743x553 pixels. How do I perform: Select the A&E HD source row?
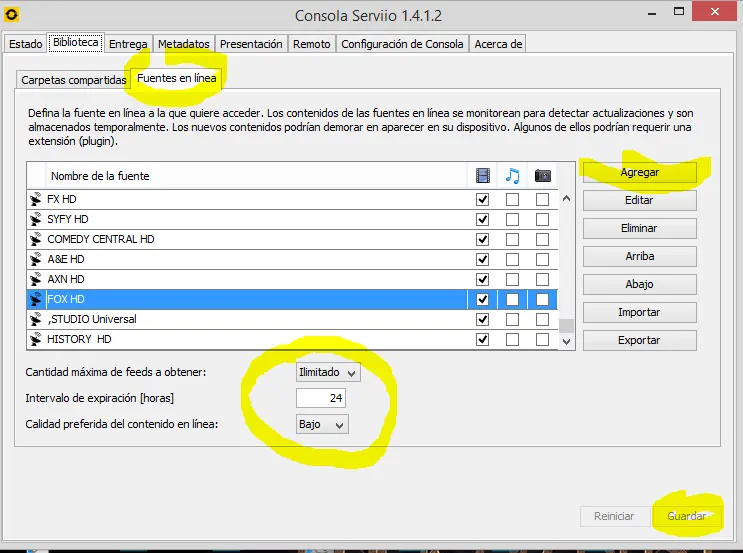[x=292, y=259]
